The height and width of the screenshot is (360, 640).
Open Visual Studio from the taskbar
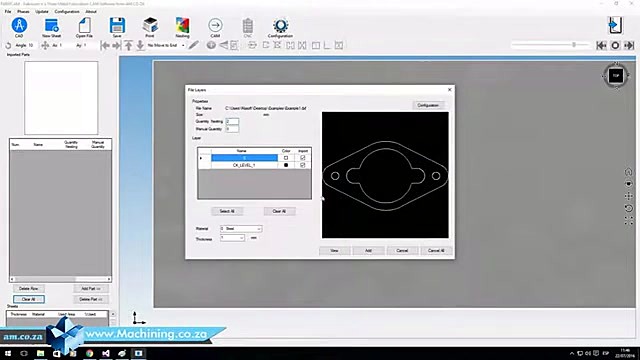106,353
